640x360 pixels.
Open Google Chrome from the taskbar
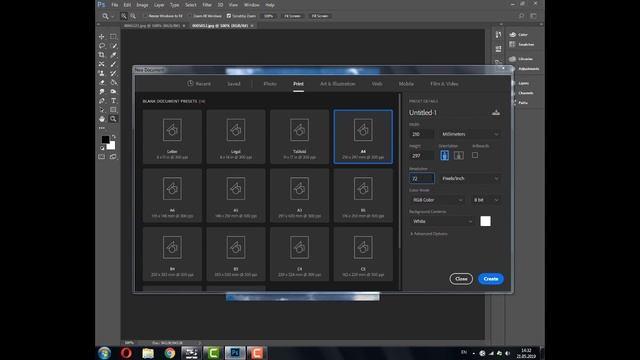coord(170,353)
